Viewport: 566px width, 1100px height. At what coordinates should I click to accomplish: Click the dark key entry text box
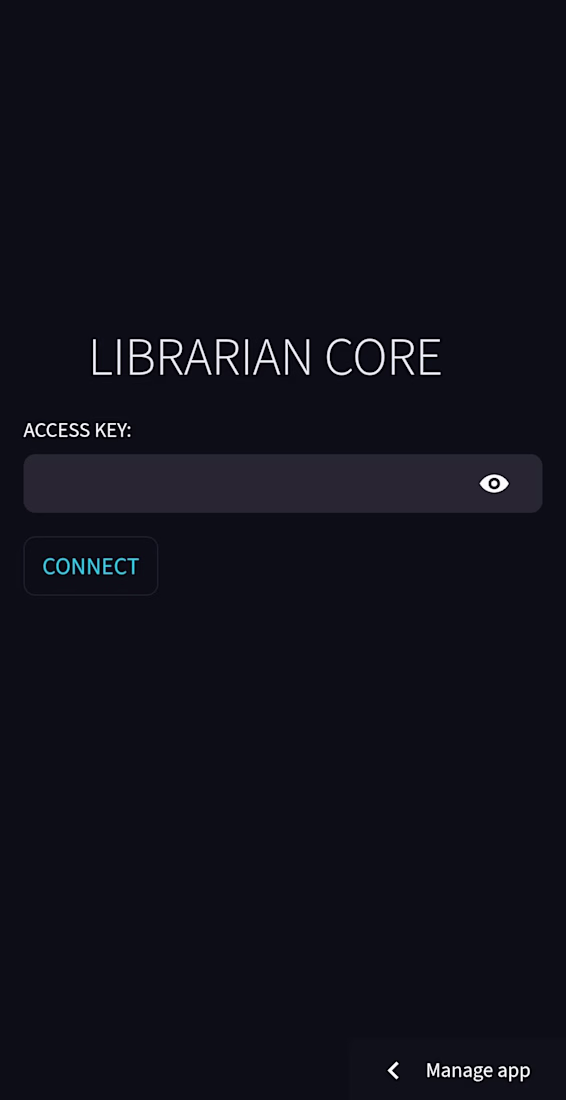283,483
